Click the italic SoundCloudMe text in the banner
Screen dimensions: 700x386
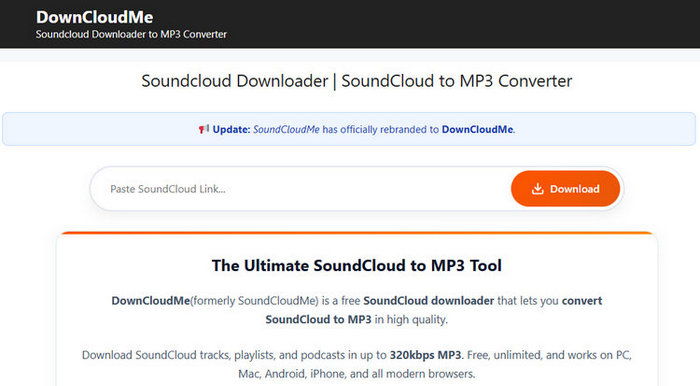(x=286, y=129)
